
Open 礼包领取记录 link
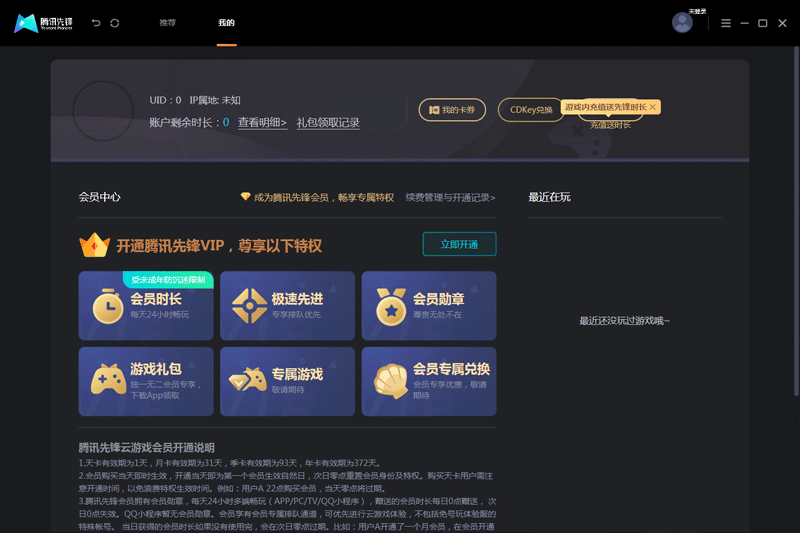(328, 122)
